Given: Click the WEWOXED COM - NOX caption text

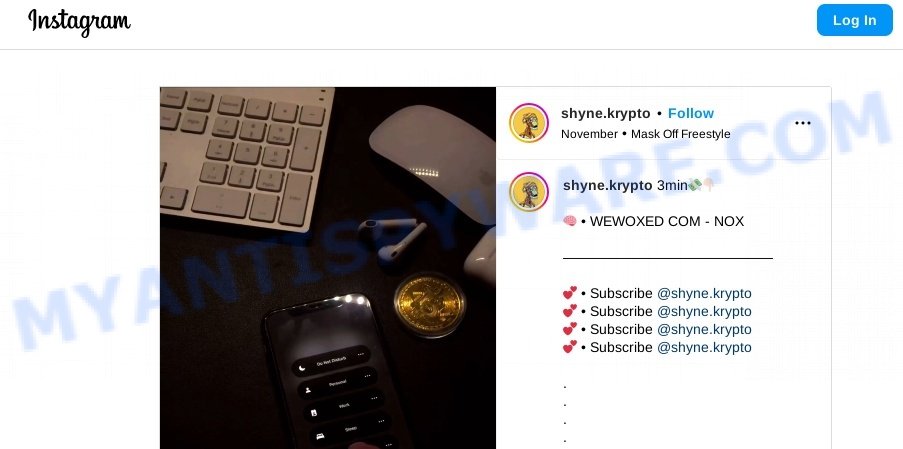Looking at the screenshot, I should pyautogui.click(x=667, y=221).
